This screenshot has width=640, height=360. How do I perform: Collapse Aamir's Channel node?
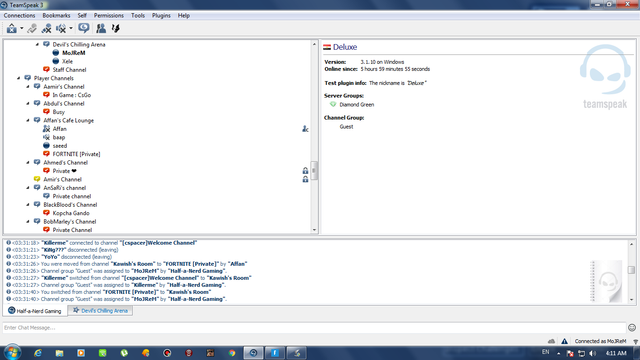28,87
